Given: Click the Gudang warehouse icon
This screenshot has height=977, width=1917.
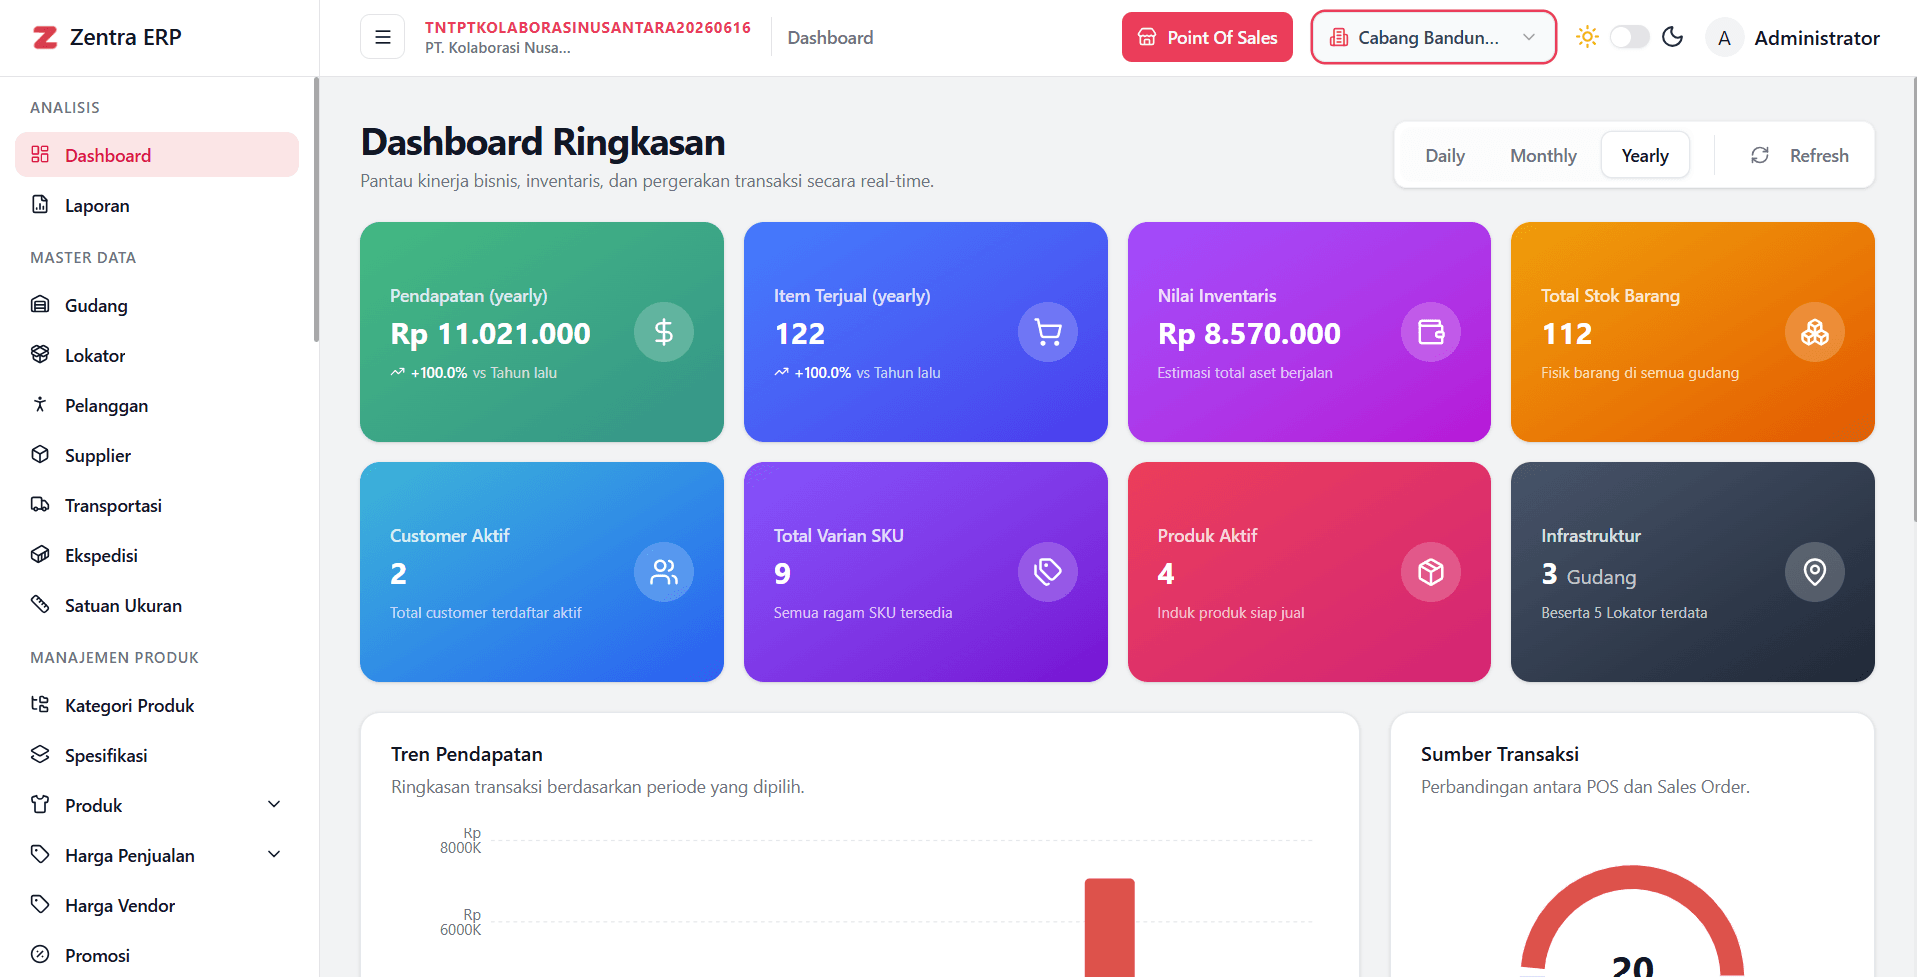Looking at the screenshot, I should tap(40, 305).
